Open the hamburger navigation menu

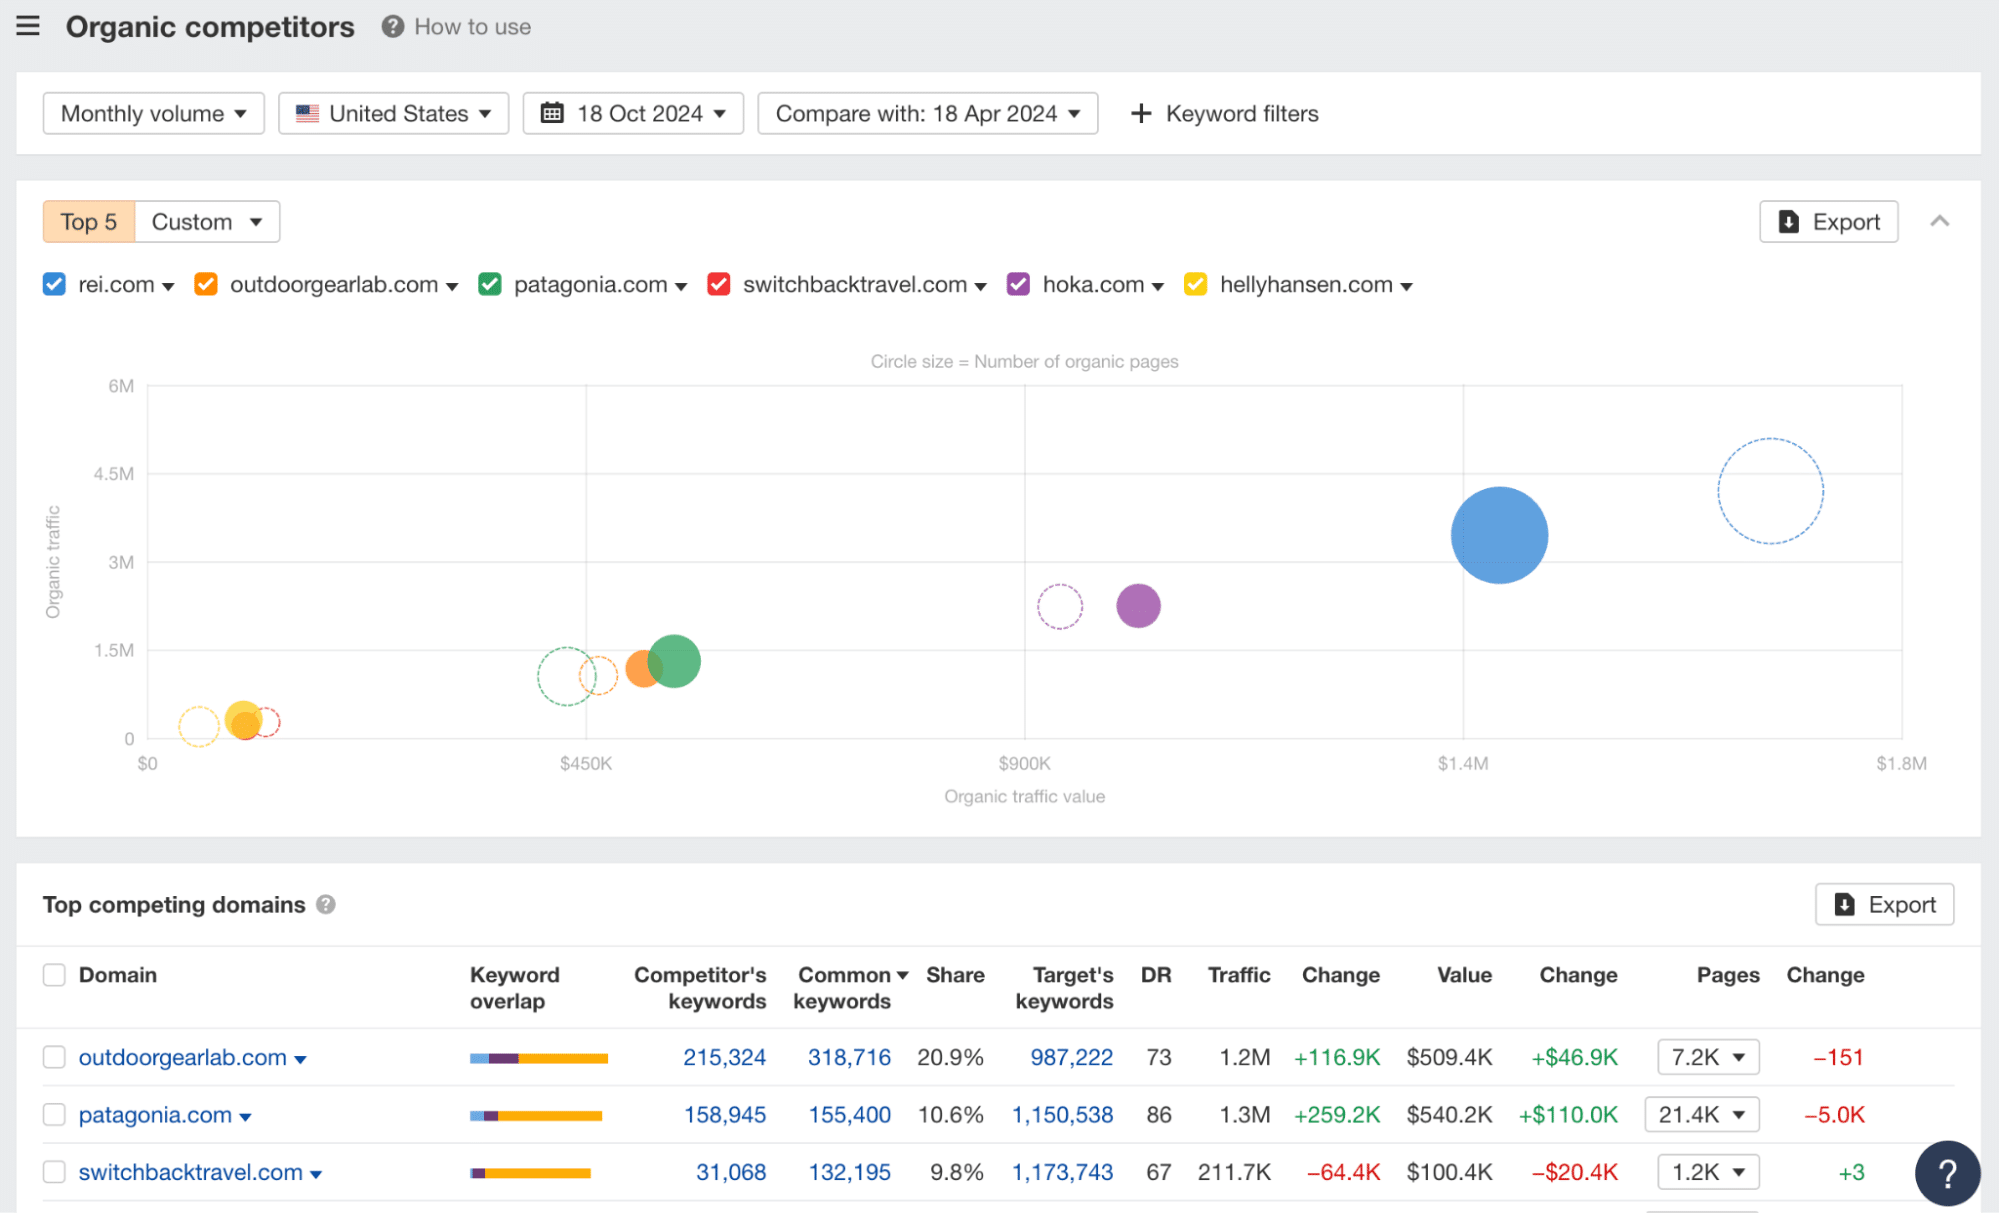pyautogui.click(x=28, y=26)
